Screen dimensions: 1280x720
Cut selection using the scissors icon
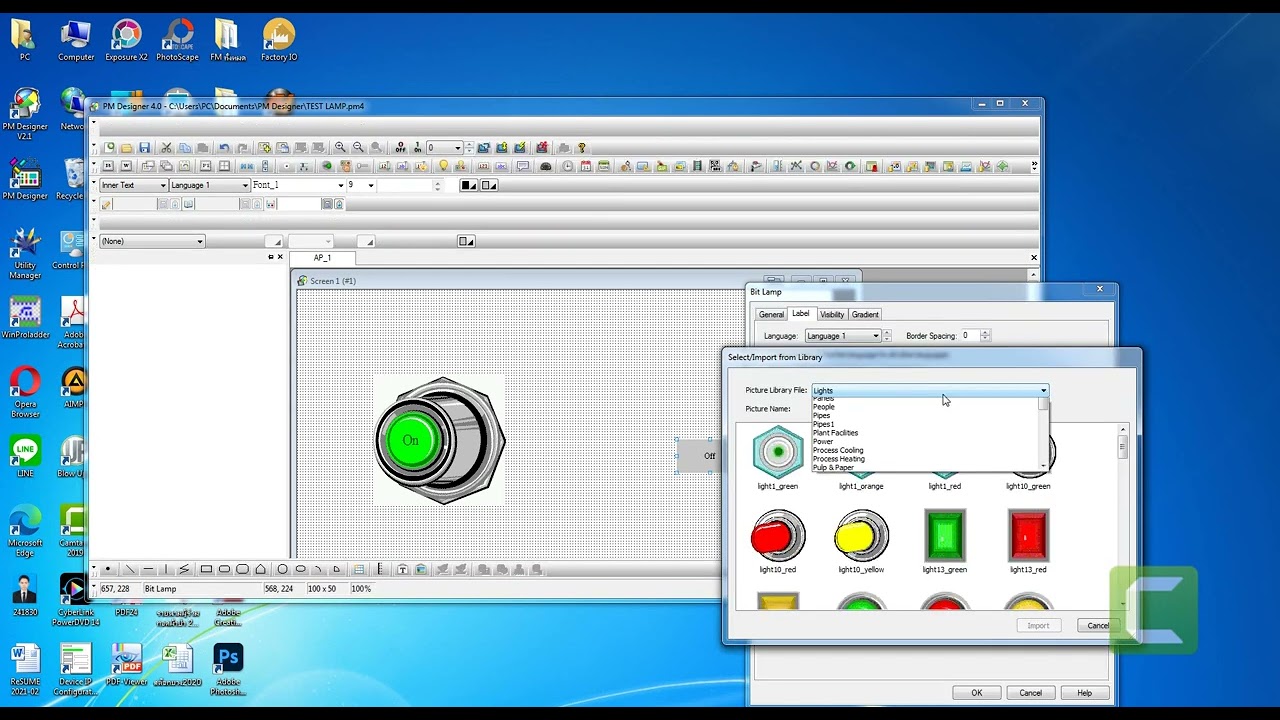pos(167,148)
